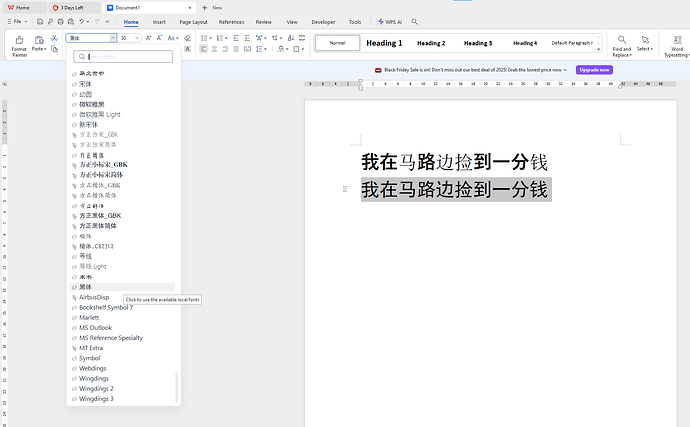Switch to the Page Layout tab

tap(193, 22)
